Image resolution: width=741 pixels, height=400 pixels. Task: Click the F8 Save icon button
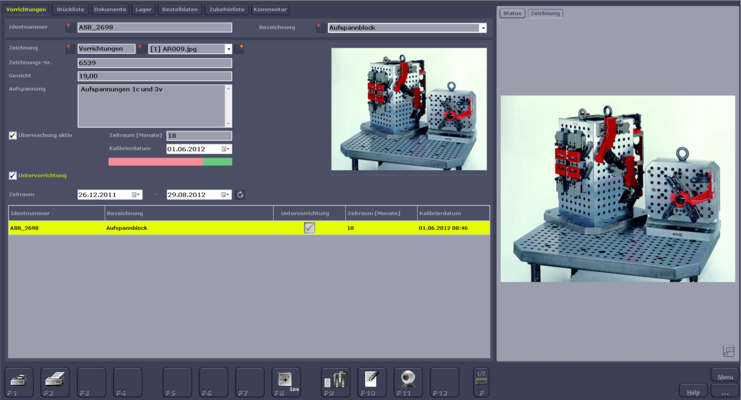coord(286,382)
